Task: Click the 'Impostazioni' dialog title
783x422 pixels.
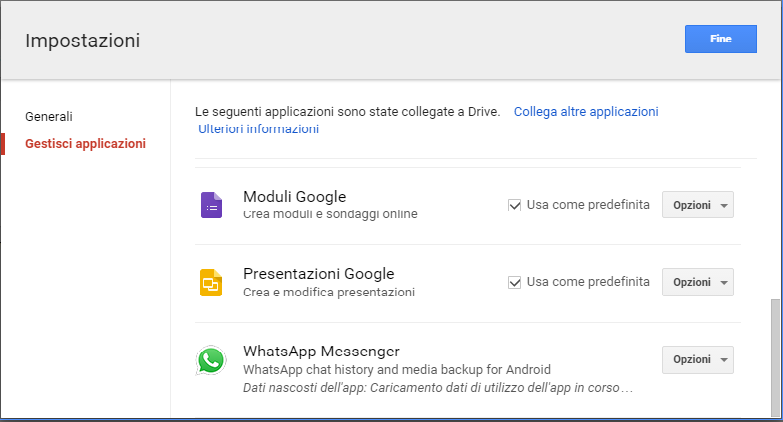Action: (x=83, y=40)
